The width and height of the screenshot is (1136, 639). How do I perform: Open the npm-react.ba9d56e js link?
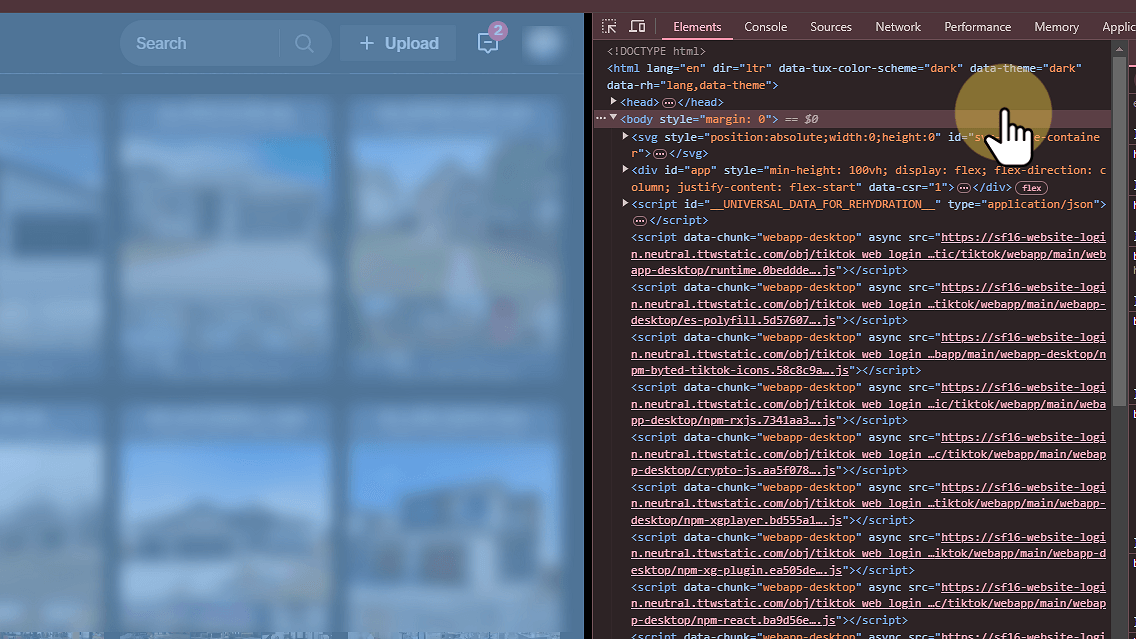(x=868, y=604)
